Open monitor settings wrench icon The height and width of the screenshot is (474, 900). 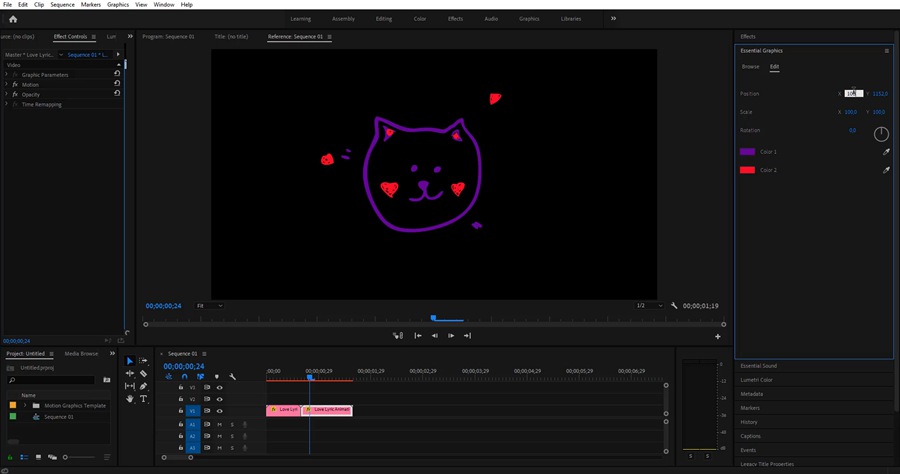[674, 306]
